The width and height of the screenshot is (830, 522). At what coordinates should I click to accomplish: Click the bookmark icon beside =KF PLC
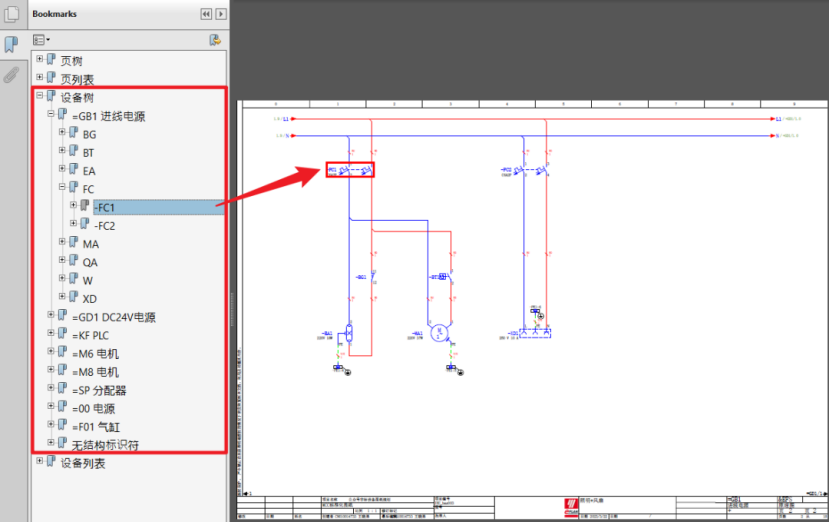(62, 334)
